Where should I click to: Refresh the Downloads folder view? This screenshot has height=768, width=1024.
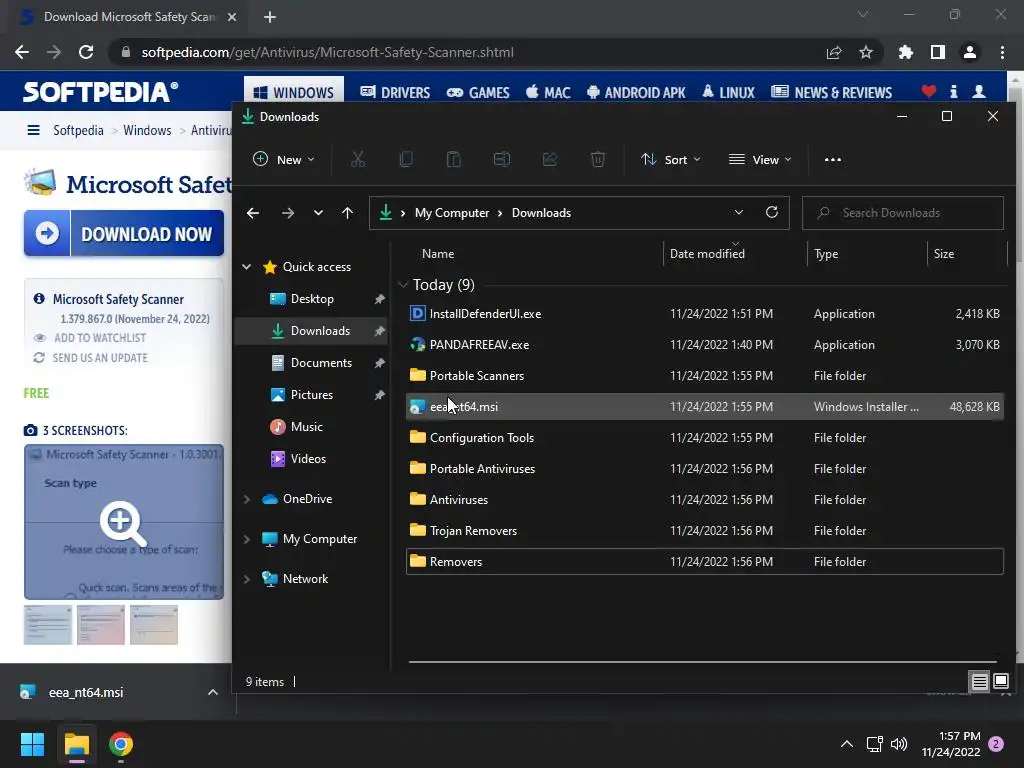[x=772, y=212]
